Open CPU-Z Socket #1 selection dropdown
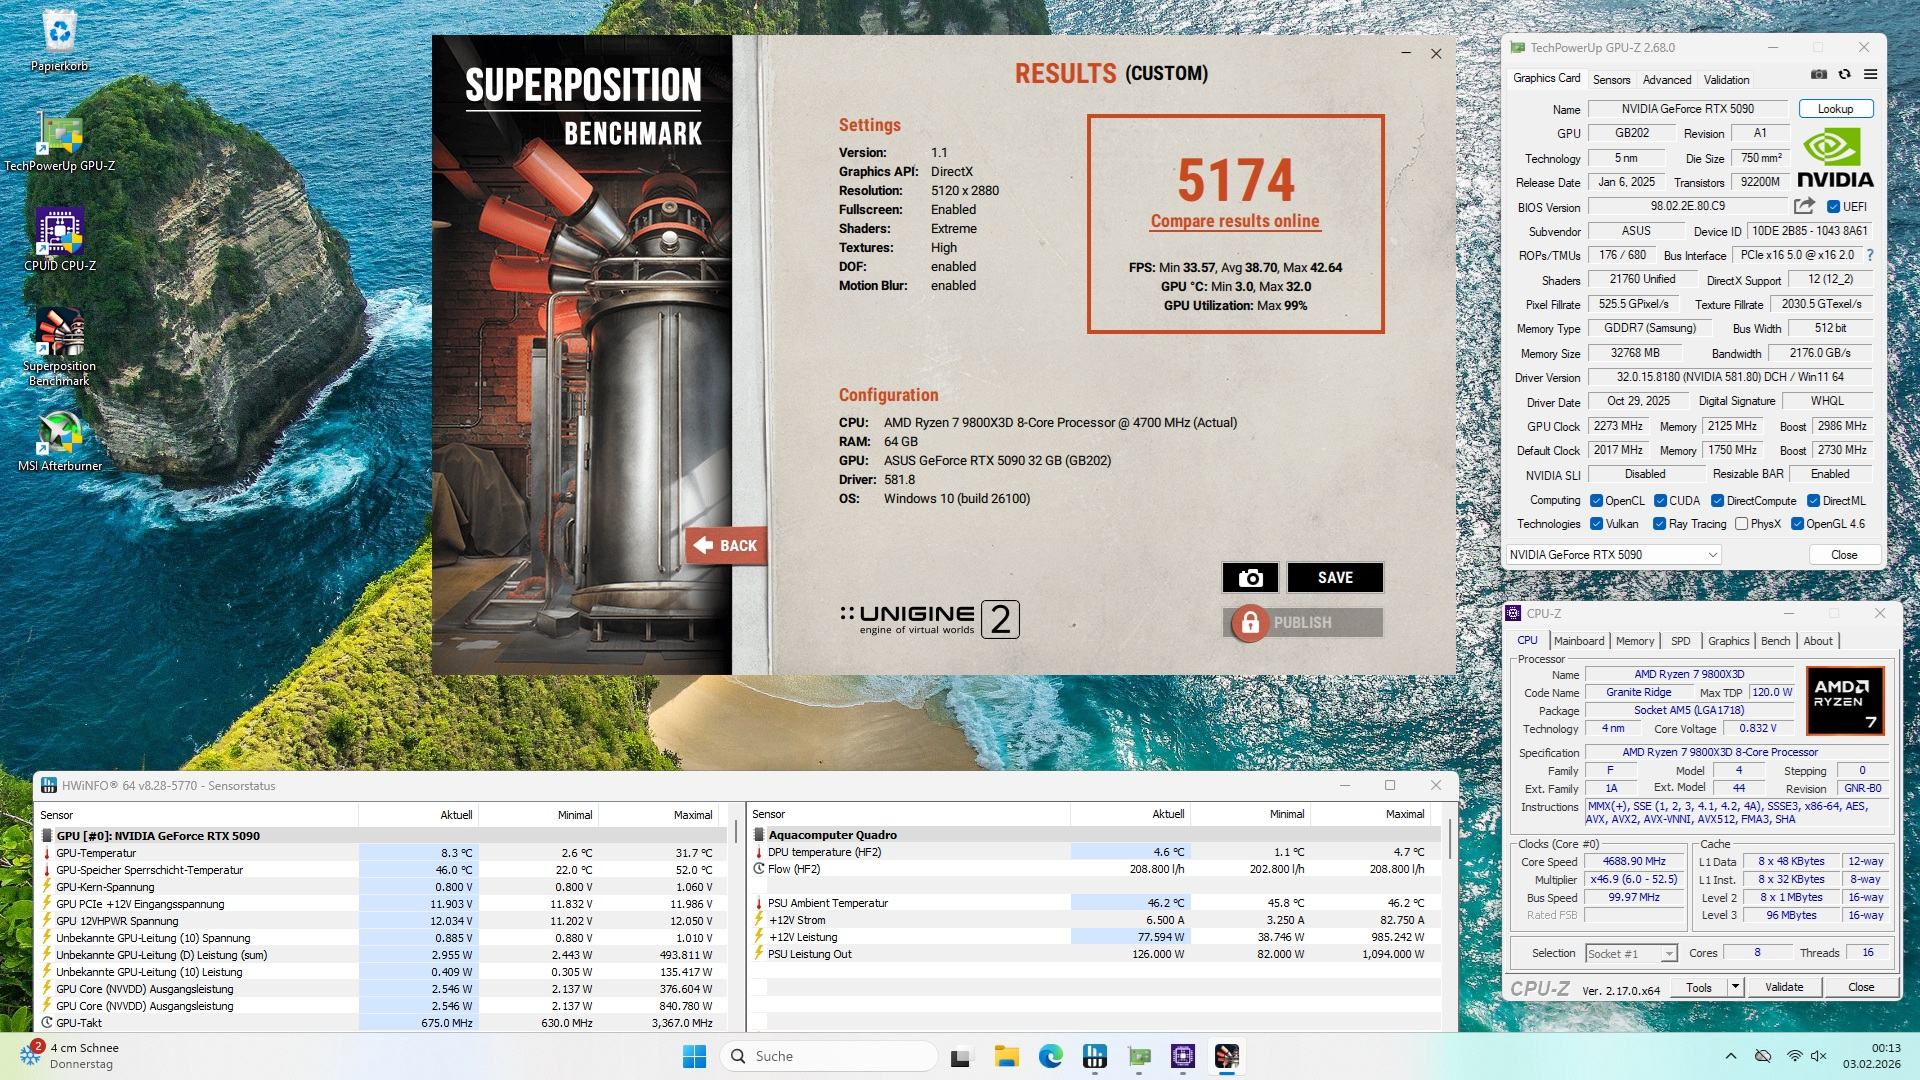Viewport: 1920px width, 1080px height. point(1631,954)
